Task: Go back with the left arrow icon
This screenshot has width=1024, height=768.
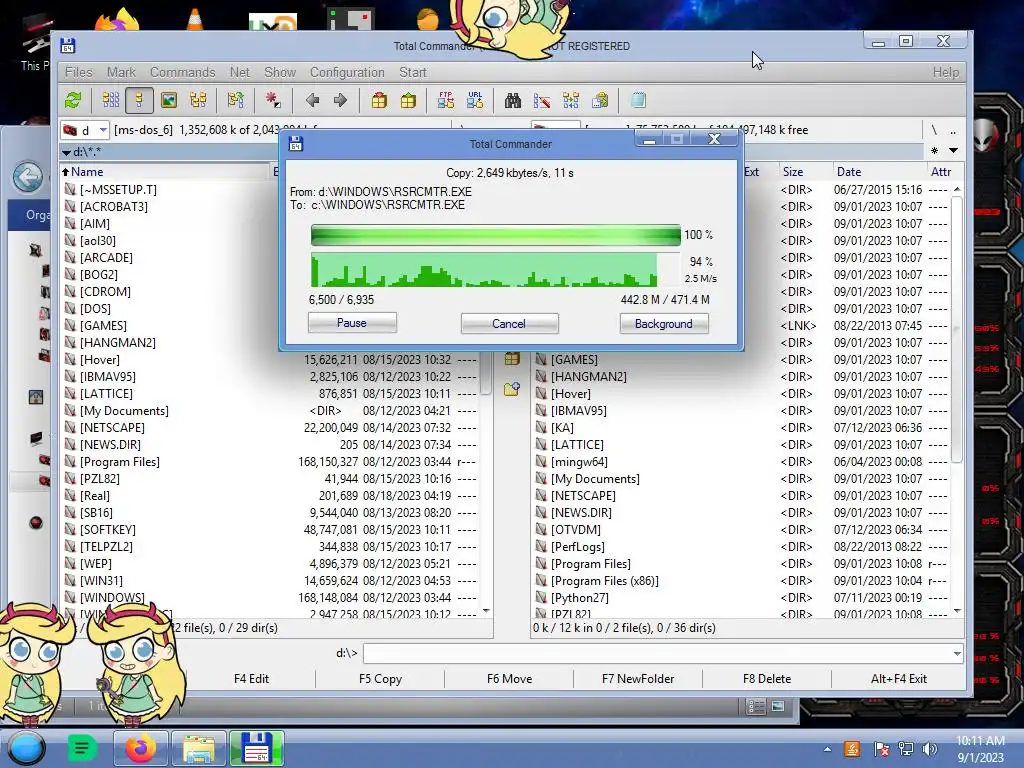Action: pos(312,100)
